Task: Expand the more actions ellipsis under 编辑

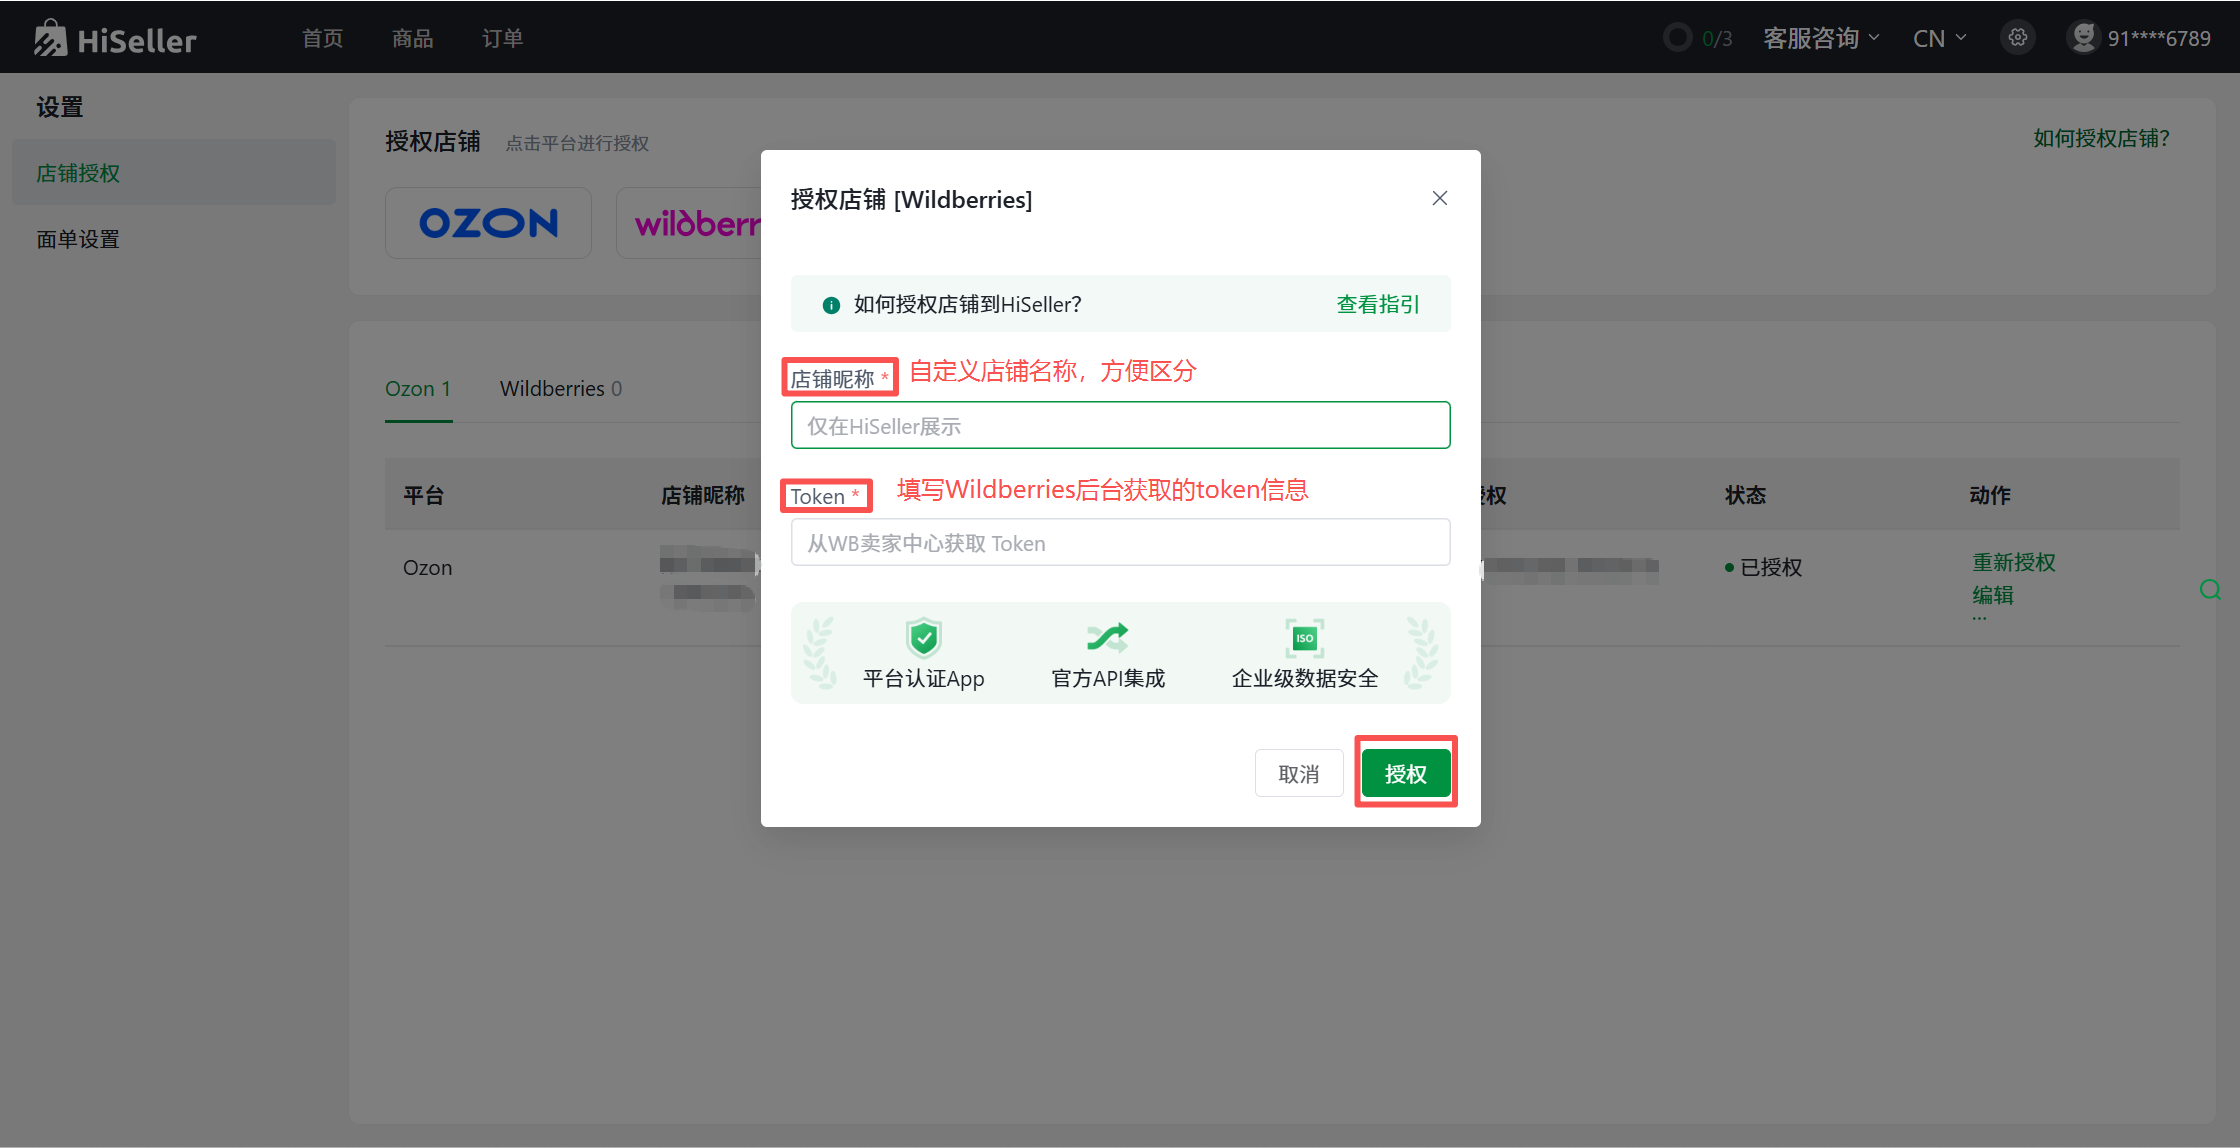Action: point(1979,619)
